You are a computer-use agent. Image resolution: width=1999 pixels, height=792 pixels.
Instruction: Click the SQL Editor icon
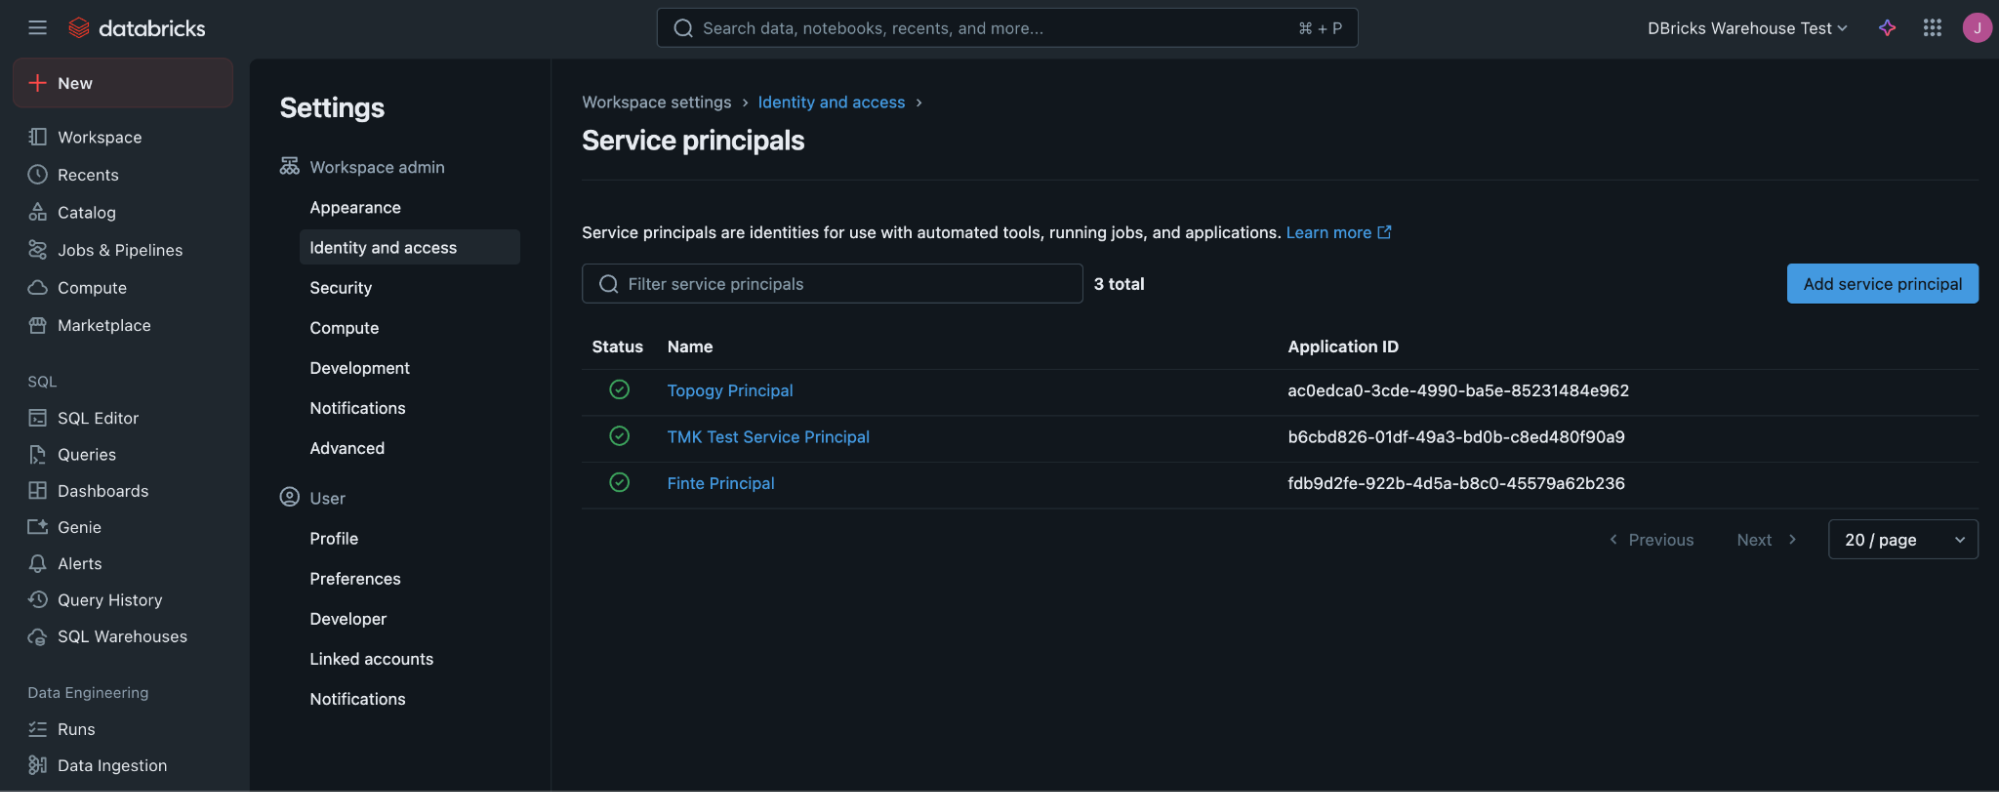38,418
